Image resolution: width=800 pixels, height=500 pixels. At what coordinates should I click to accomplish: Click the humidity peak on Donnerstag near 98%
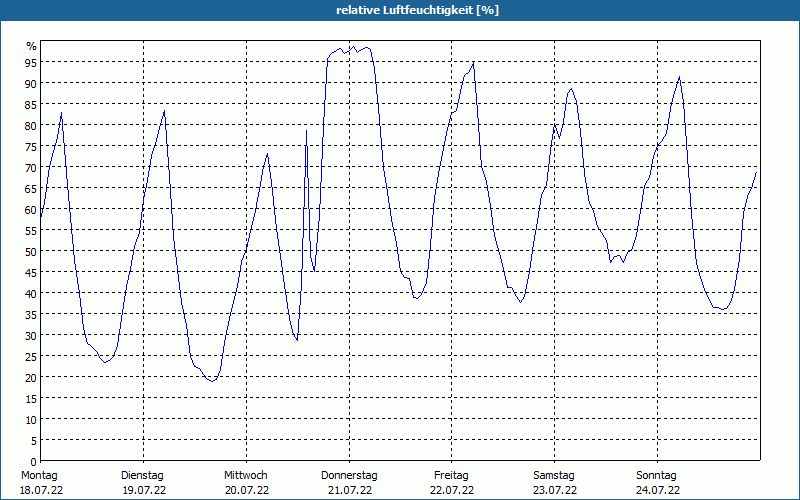pos(353,47)
